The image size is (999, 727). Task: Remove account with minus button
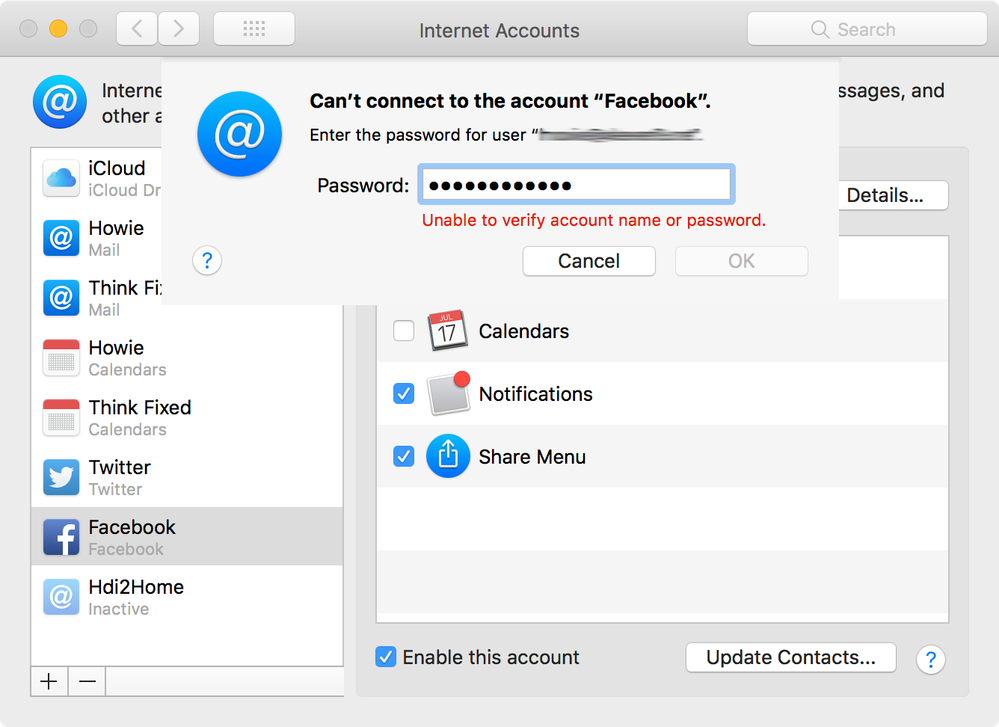87,681
